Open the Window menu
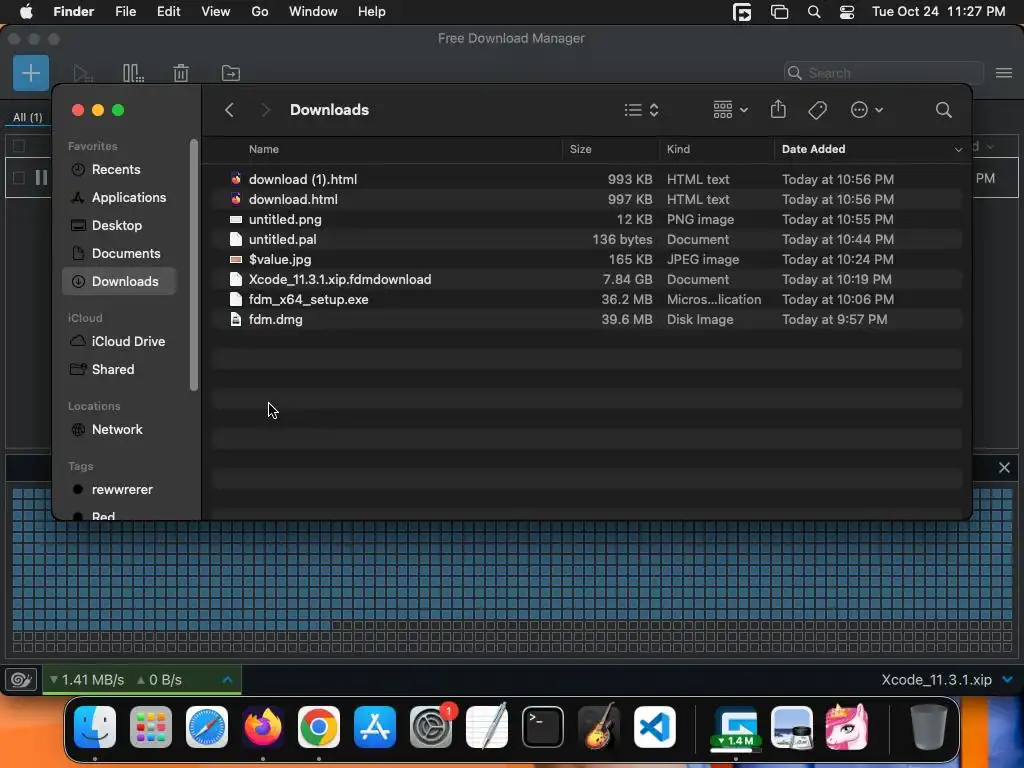 click(313, 12)
